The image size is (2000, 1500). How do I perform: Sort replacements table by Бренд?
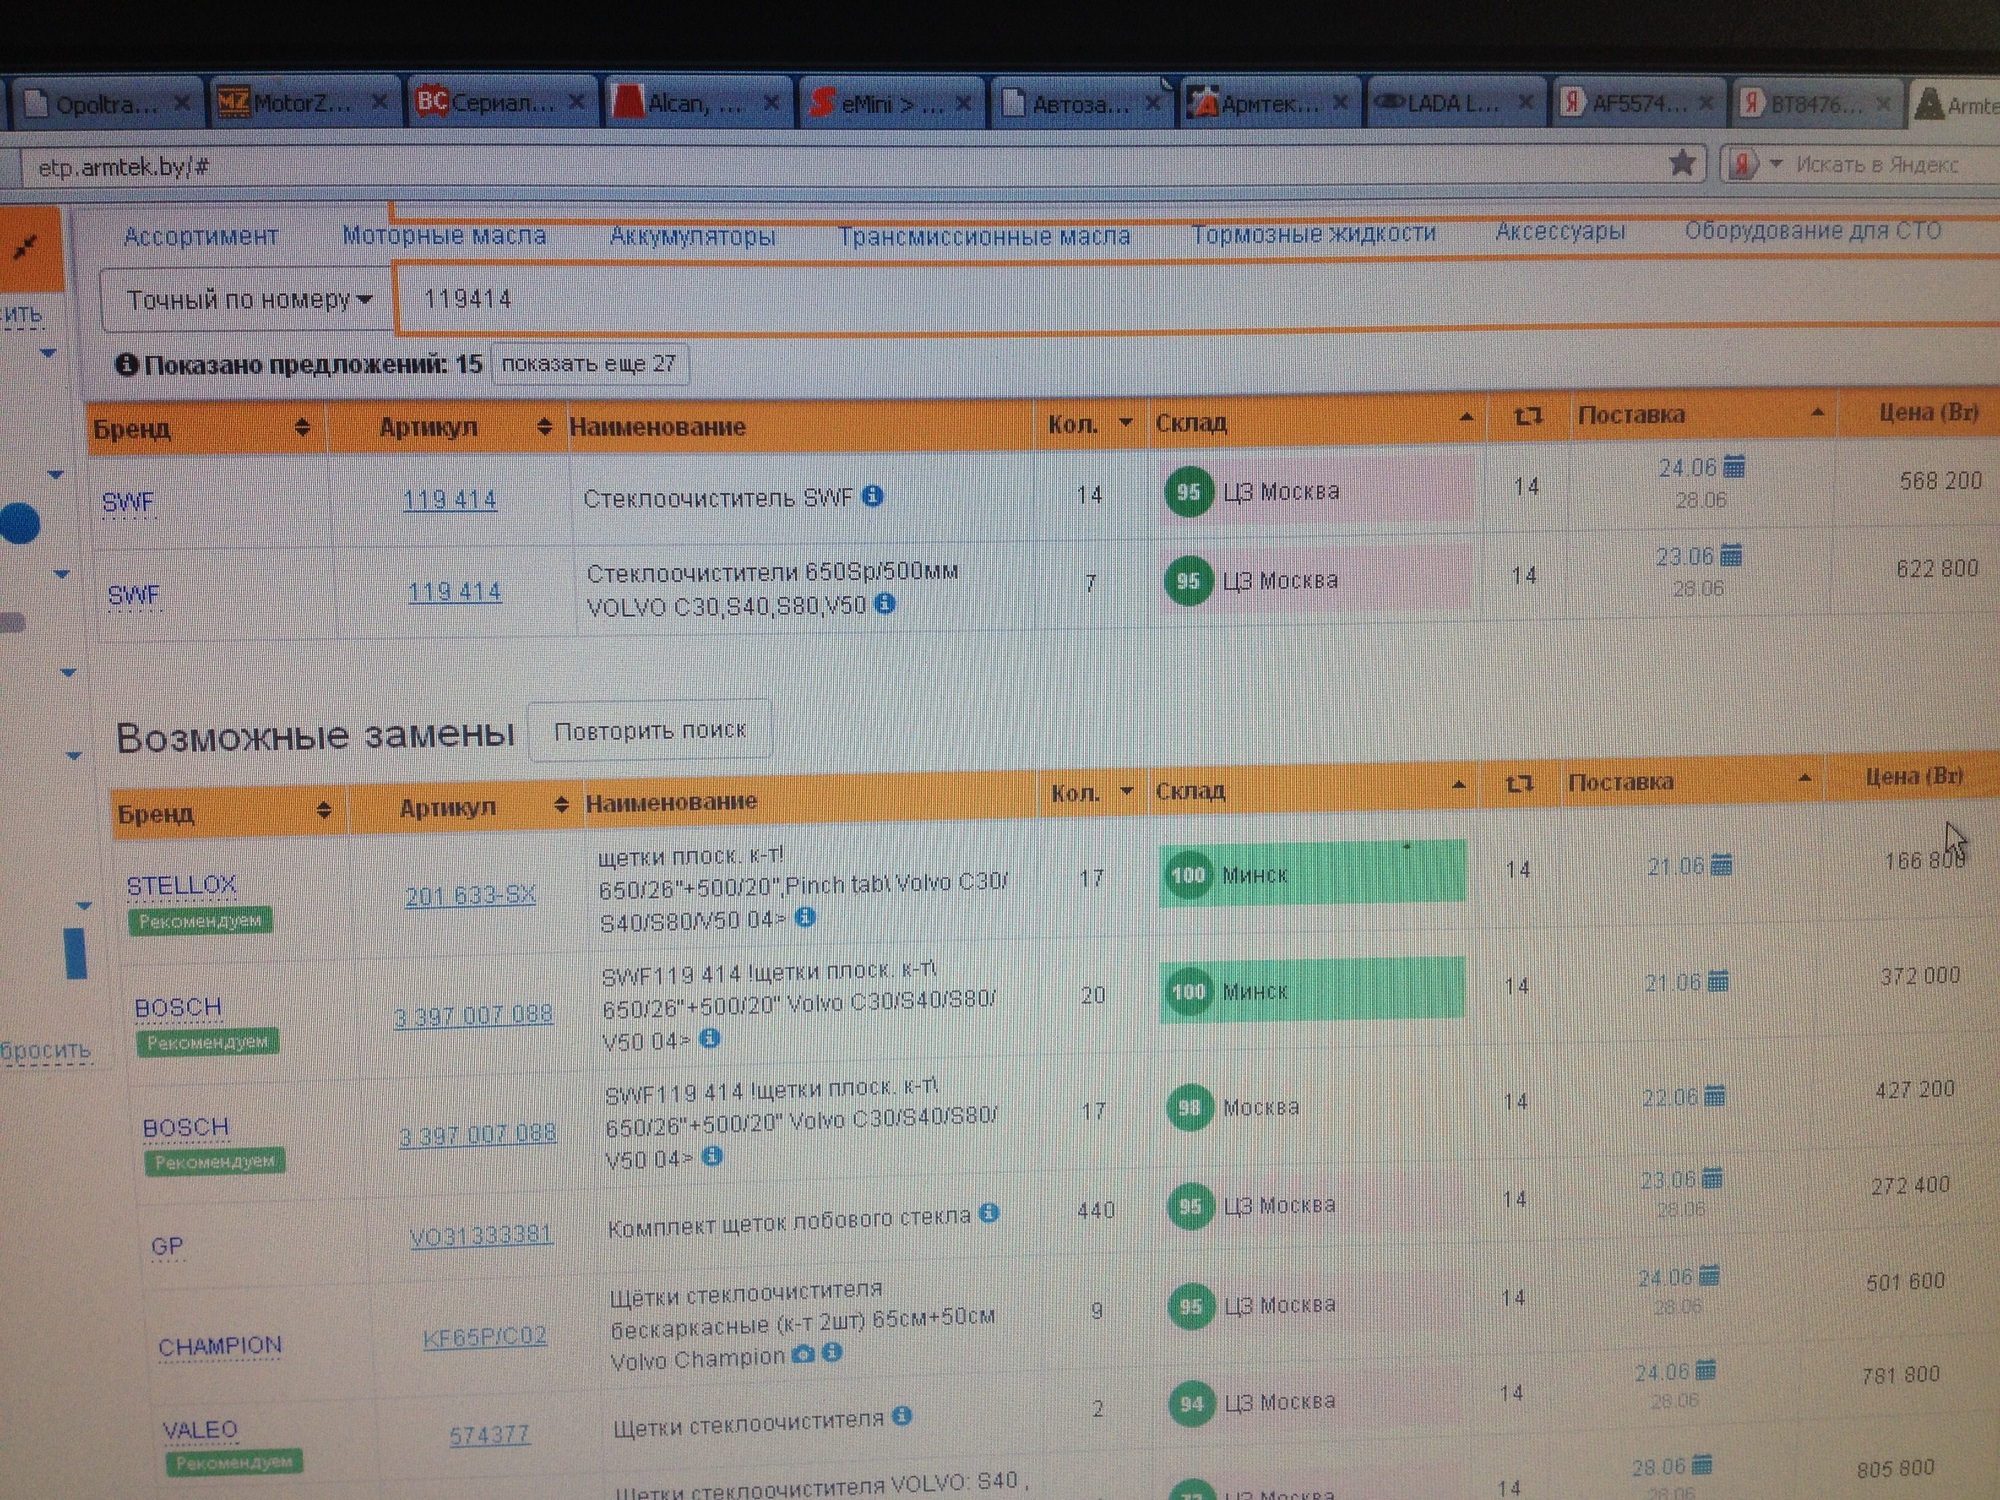323,810
